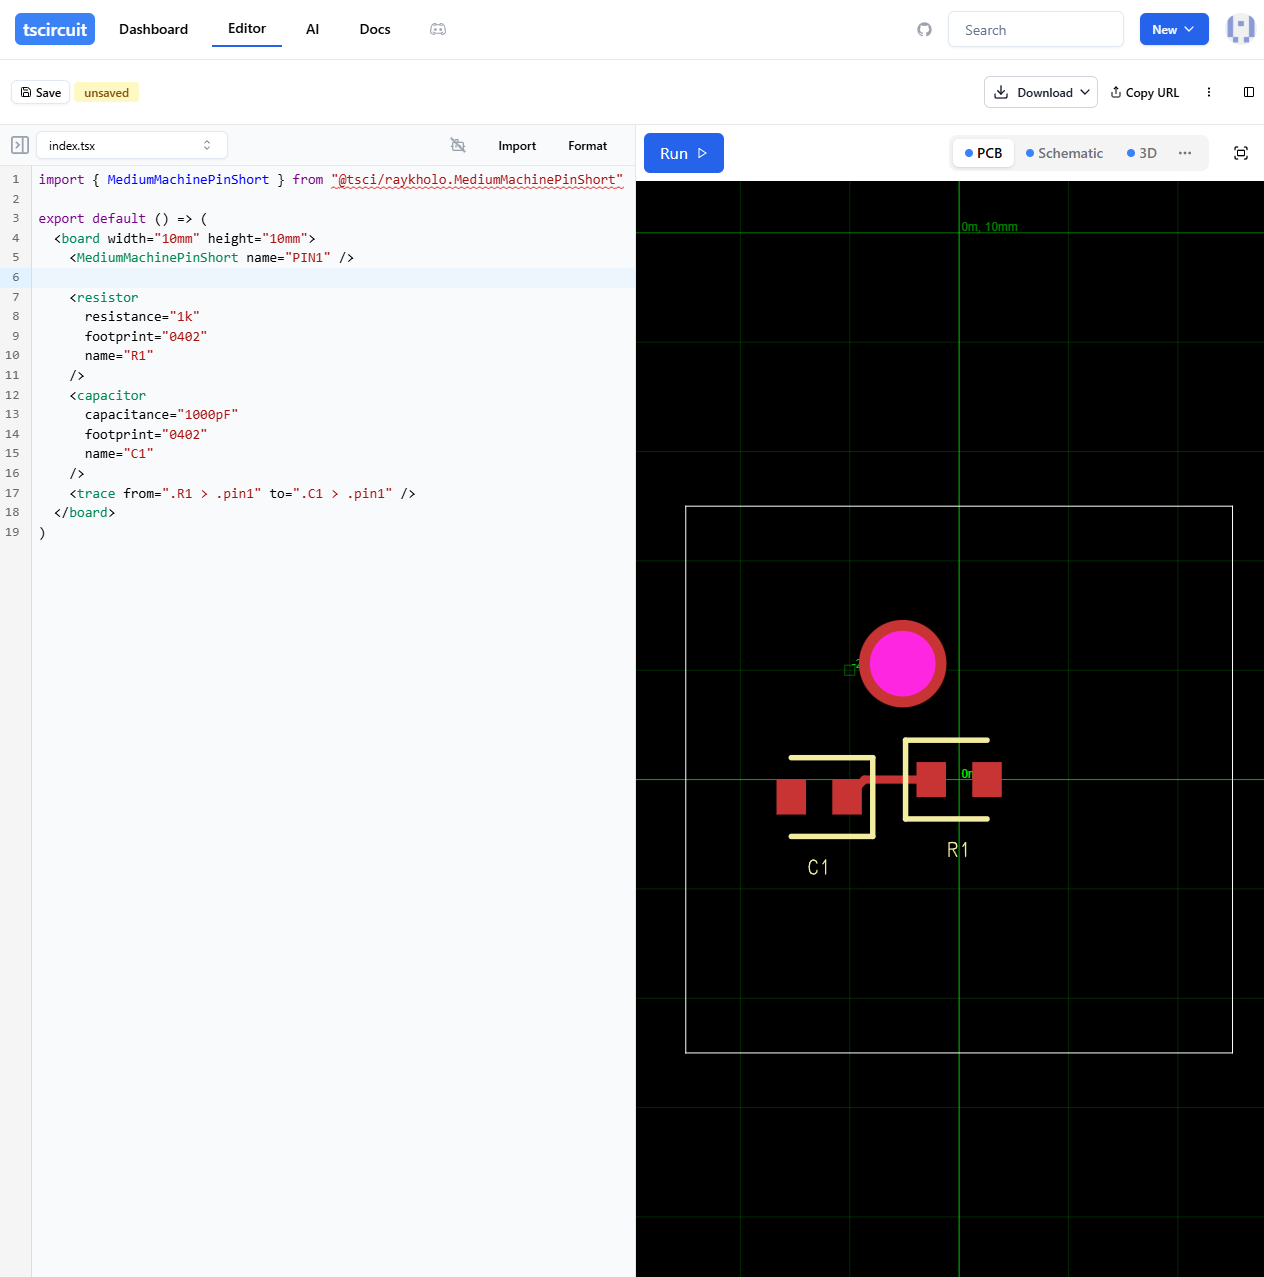Screen dimensions: 1264x1277
Task: Click the tscircuit logo
Action: [55, 29]
